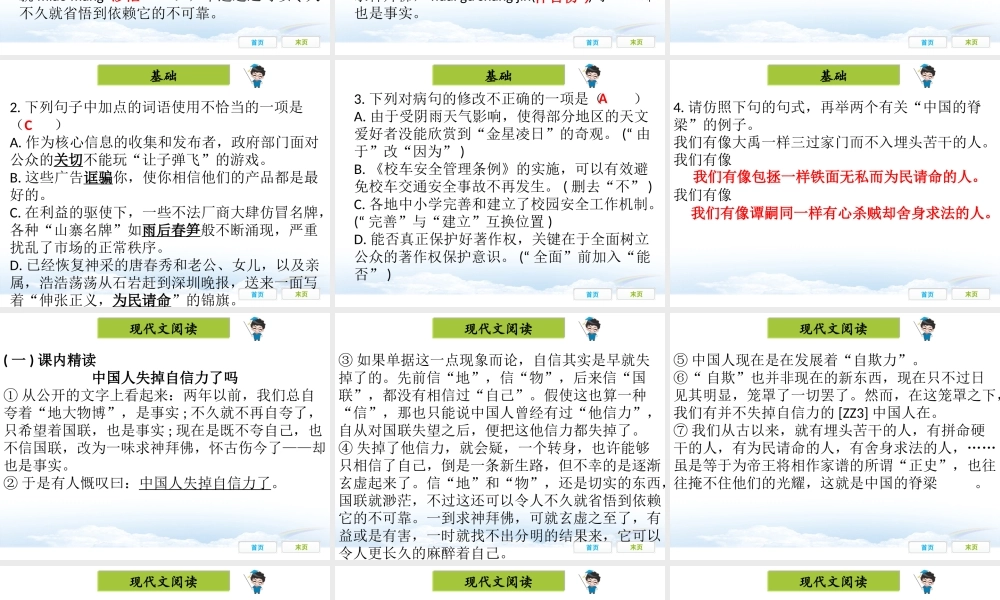This screenshot has width=1000, height=600.
Task: Click underlined phrase 雨后春笋
Action: 171,230
